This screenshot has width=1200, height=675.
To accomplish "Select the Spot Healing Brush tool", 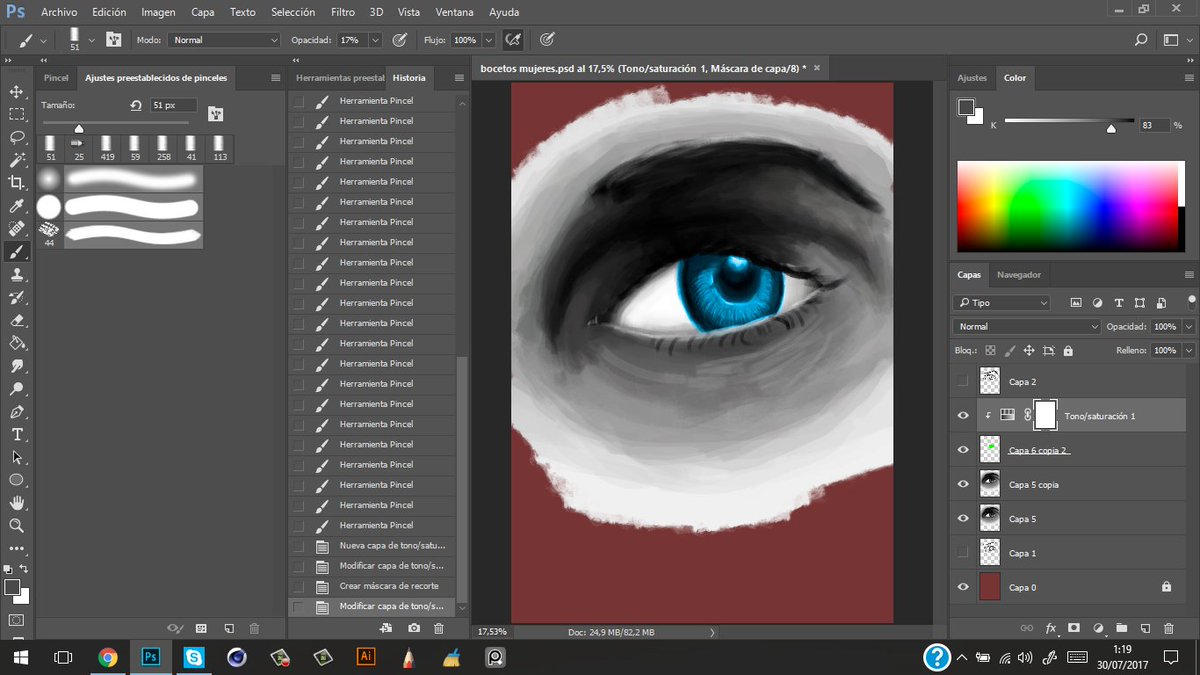I will (16, 229).
